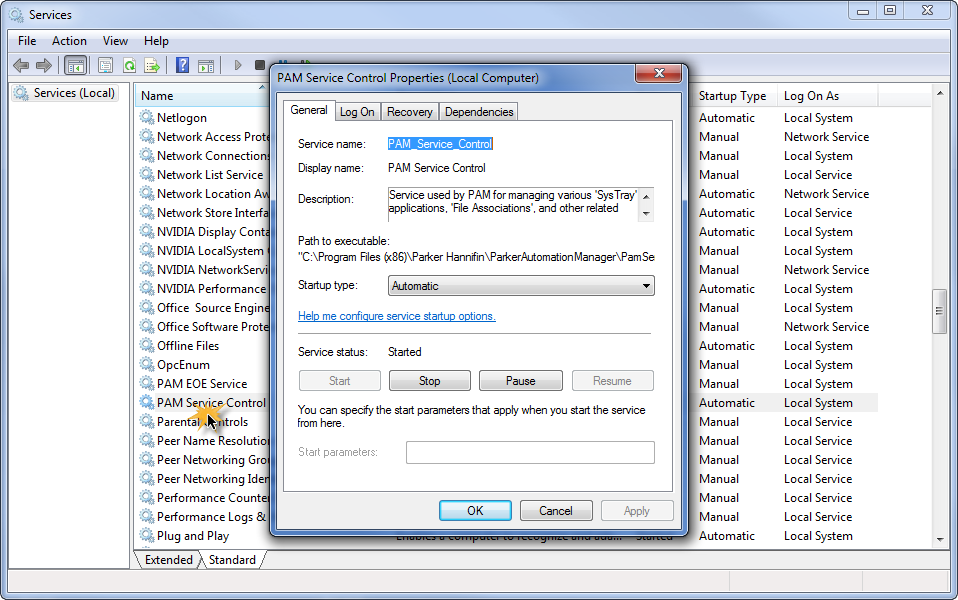958x600 pixels.
Task: Click the gear icon beside Office Source Engine
Action: coord(147,307)
